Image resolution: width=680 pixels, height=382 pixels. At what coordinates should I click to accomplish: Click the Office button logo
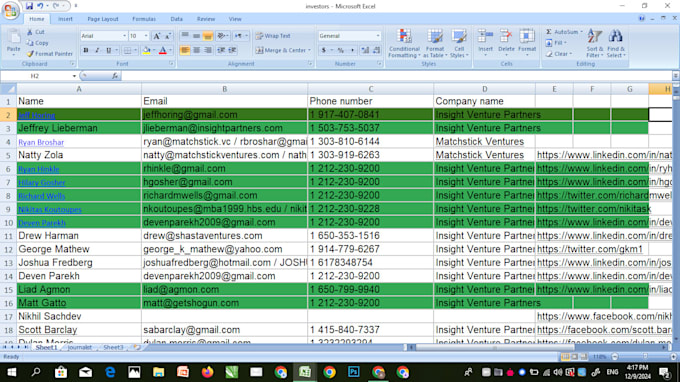tap(10, 10)
